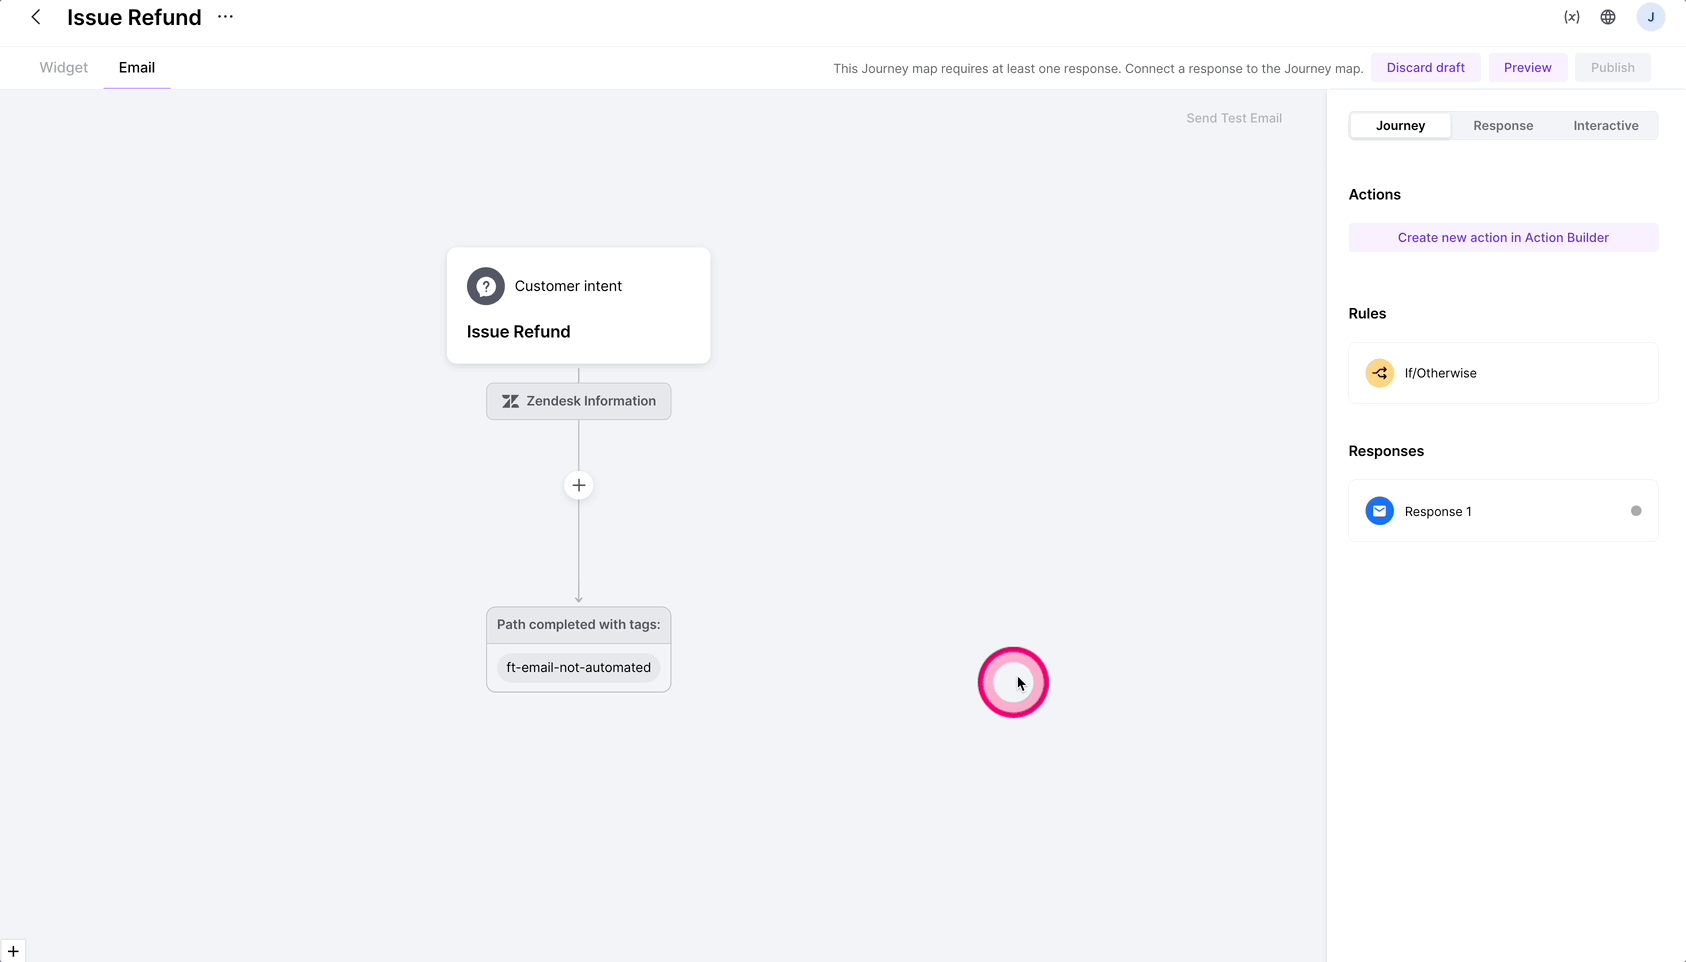Open the variables (x) icon
The width and height of the screenshot is (1686, 962).
pos(1572,17)
